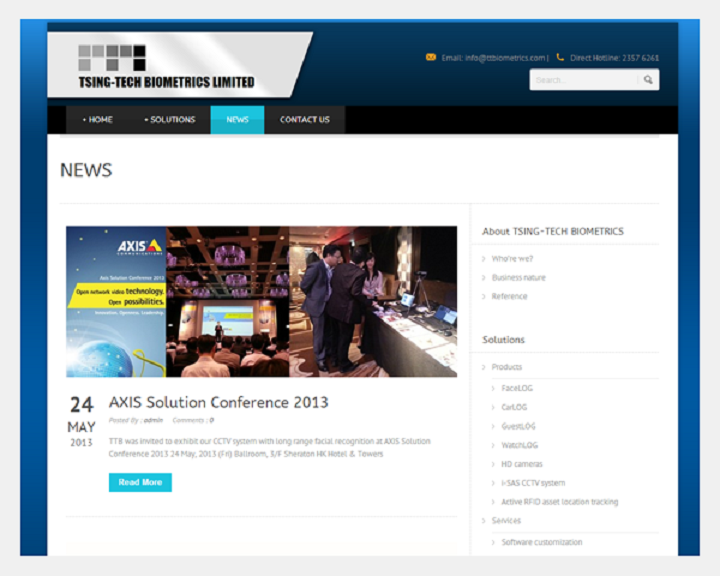The image size is (720, 576).
Task: Open the AXIS Solution Conference 2013 article title
Action: click(x=219, y=402)
